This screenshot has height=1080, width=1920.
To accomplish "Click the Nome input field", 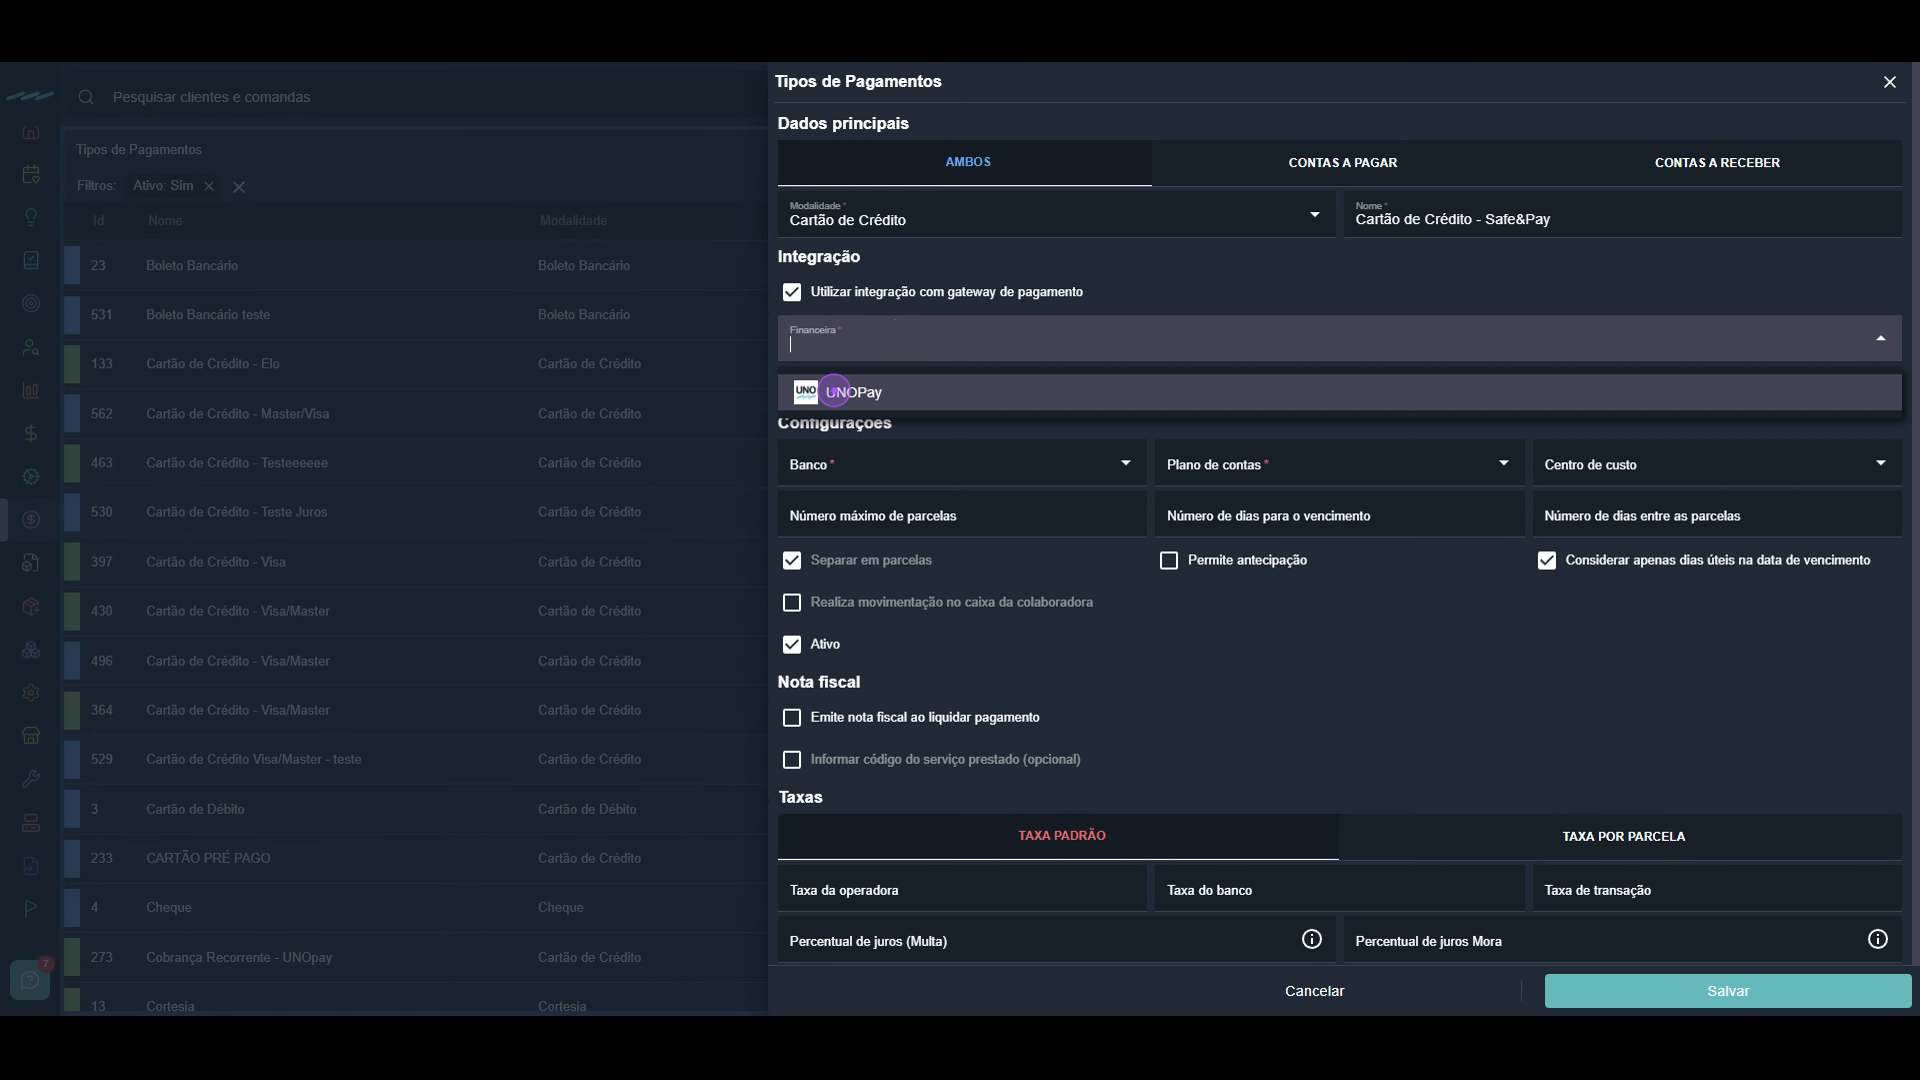I will tap(1622, 214).
